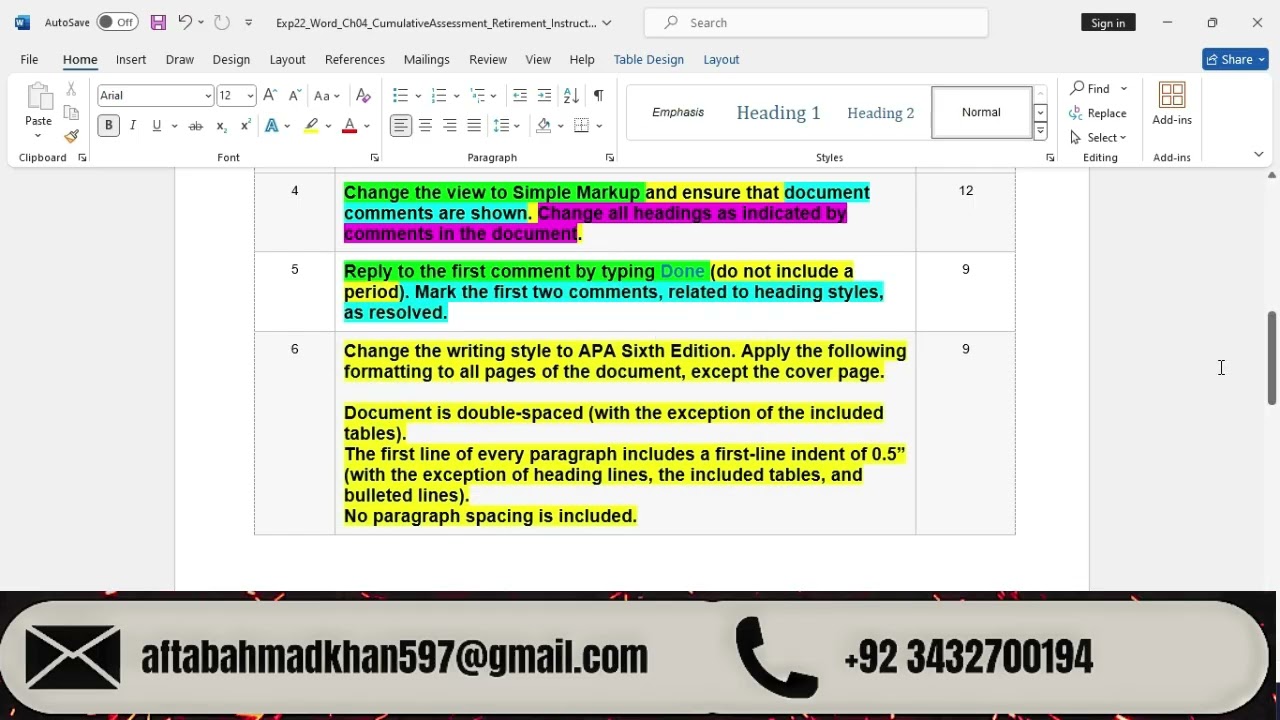Open Text Effects and Typography
The height and width of the screenshot is (720, 1280).
point(272,125)
